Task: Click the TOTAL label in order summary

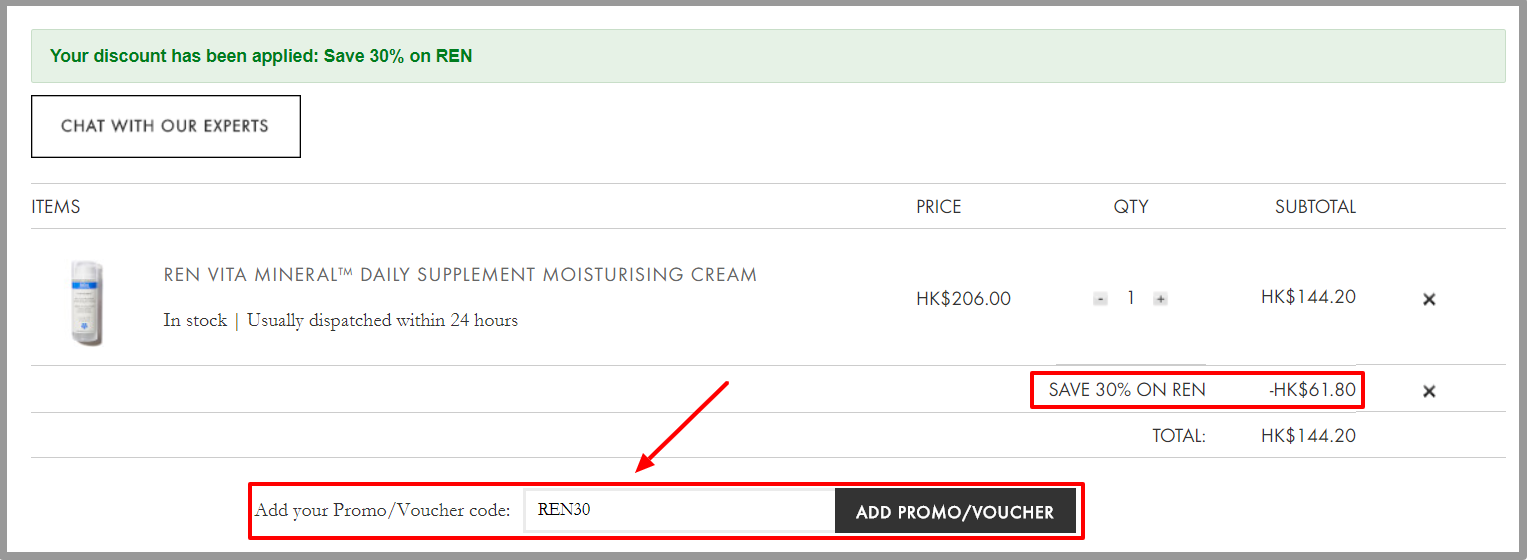Action: pyautogui.click(x=1179, y=436)
